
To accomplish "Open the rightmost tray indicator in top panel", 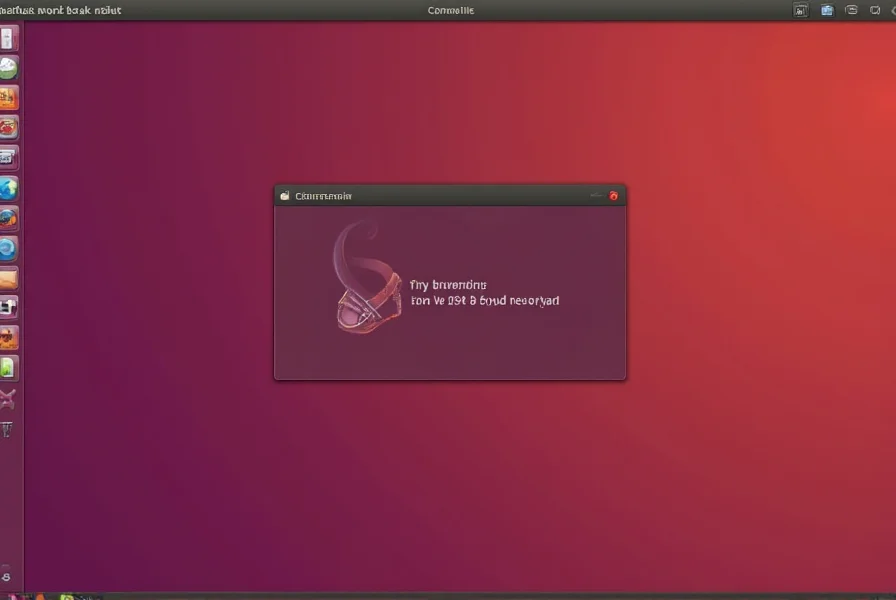I will [x=877, y=10].
